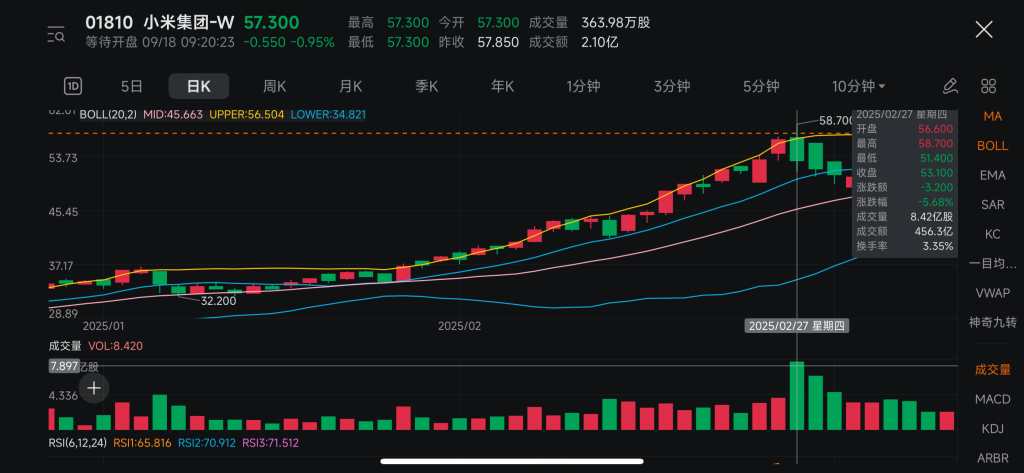Open the drawing pencil tool
1024x473 pixels.
click(950, 86)
